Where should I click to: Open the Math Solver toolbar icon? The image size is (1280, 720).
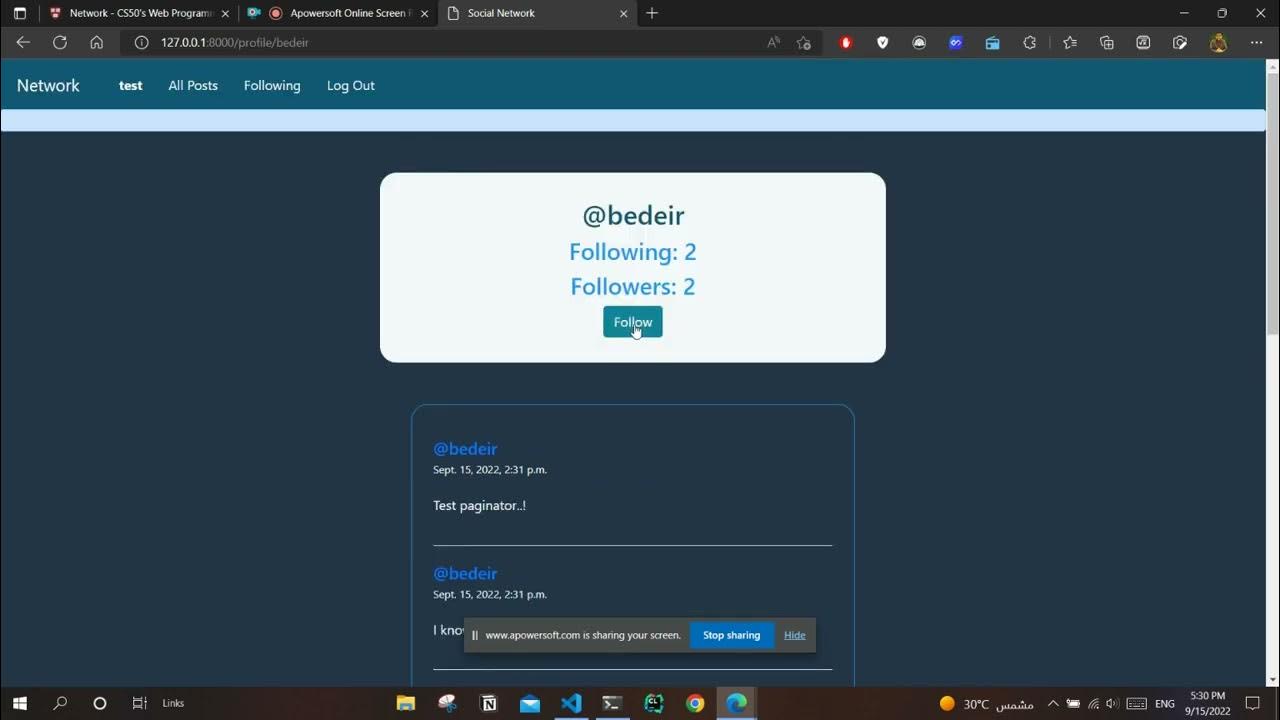coord(1143,43)
